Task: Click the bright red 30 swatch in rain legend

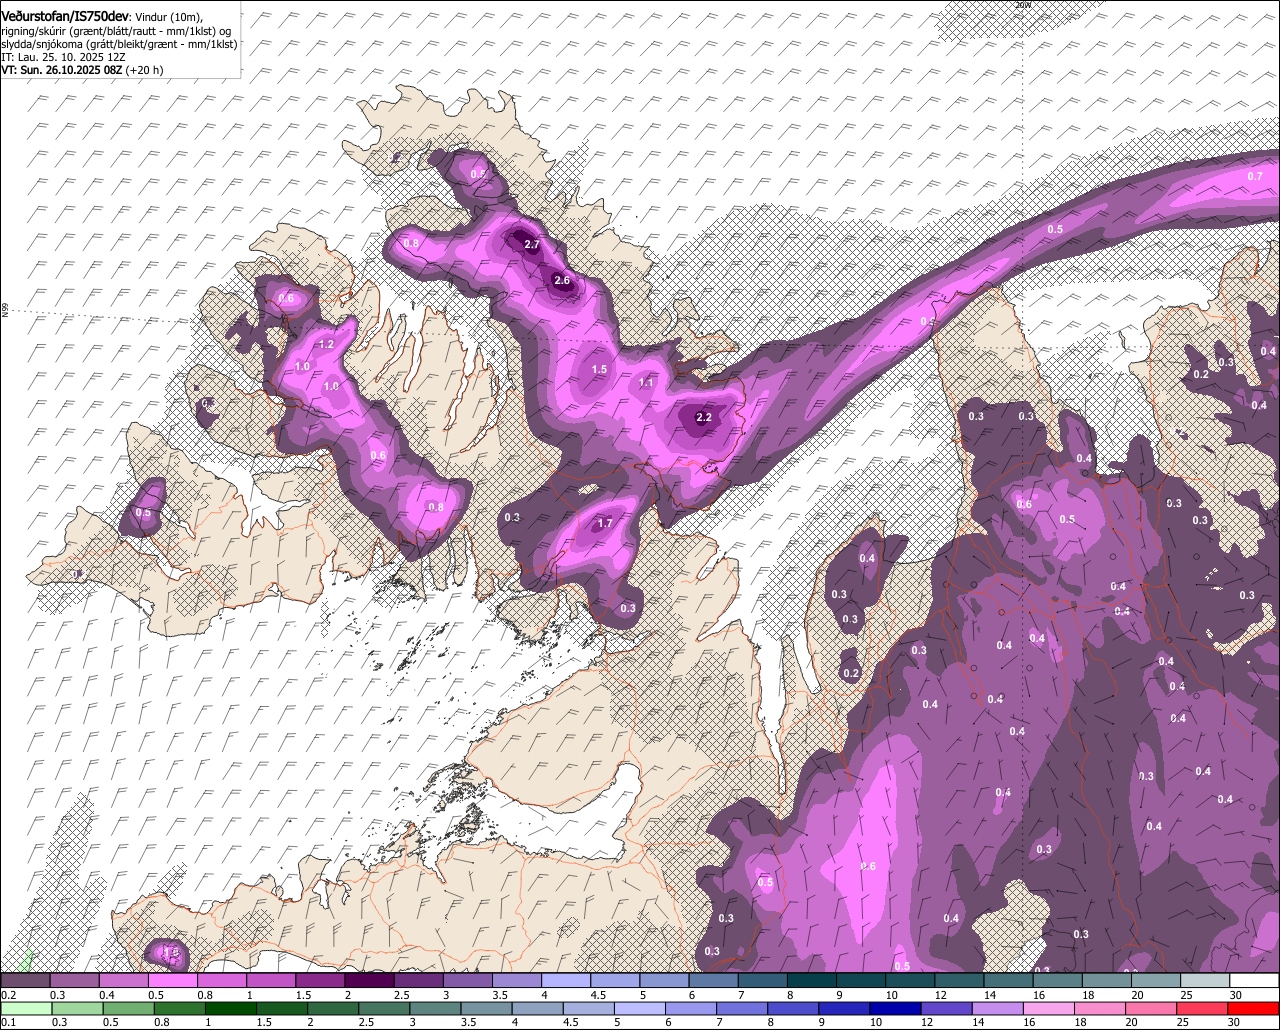Action: coord(1254,1008)
